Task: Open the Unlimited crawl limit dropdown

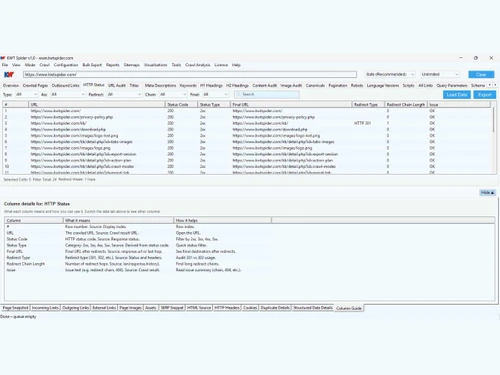Action: 440,74
